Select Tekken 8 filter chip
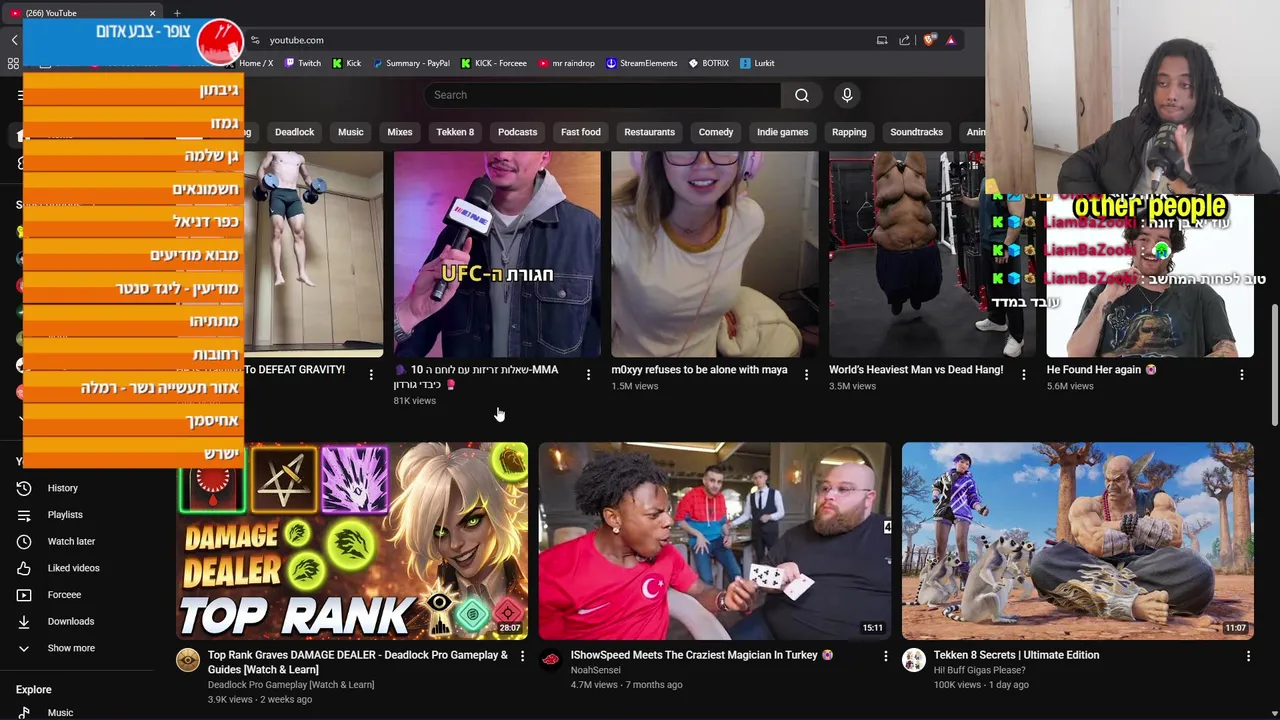1280x720 pixels. [x=455, y=132]
